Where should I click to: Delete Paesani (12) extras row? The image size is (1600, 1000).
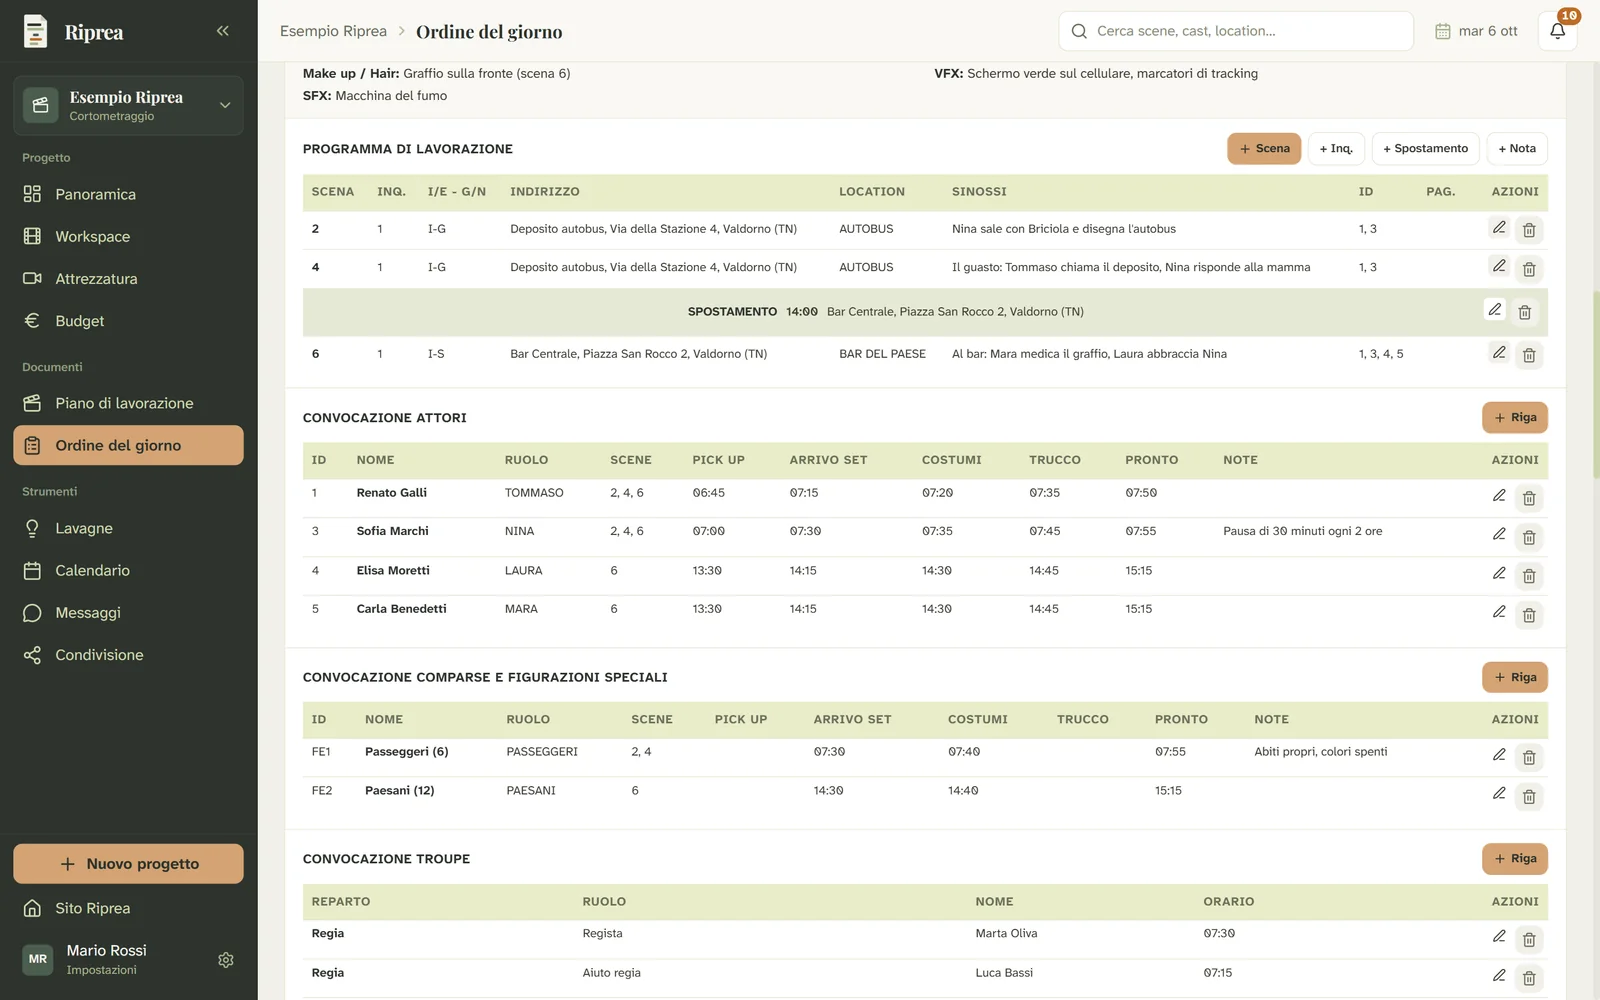[x=1529, y=797]
